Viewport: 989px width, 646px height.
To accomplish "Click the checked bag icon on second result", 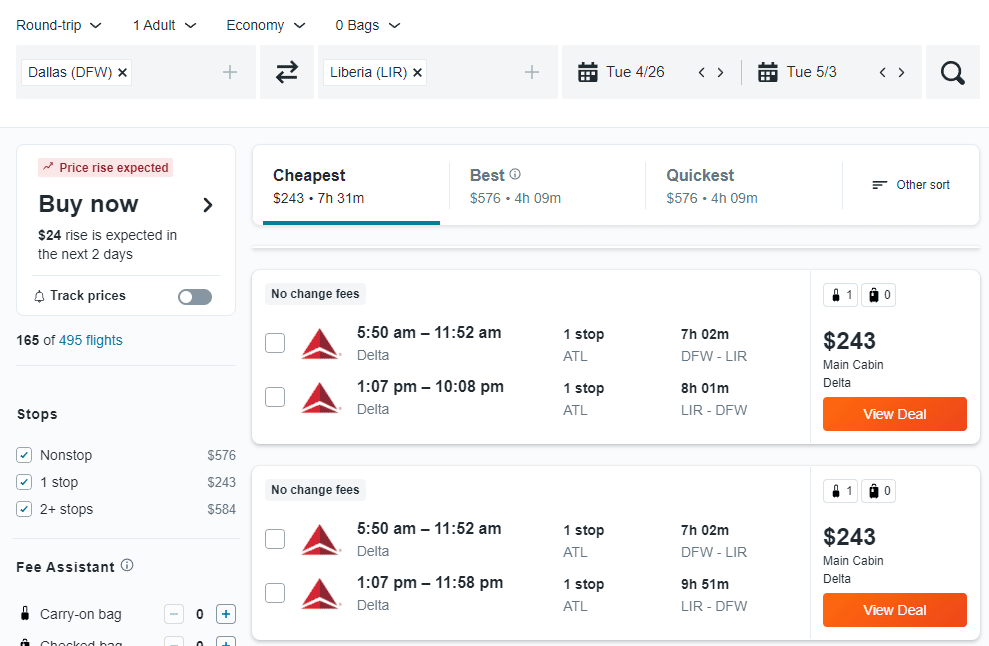I will point(875,490).
